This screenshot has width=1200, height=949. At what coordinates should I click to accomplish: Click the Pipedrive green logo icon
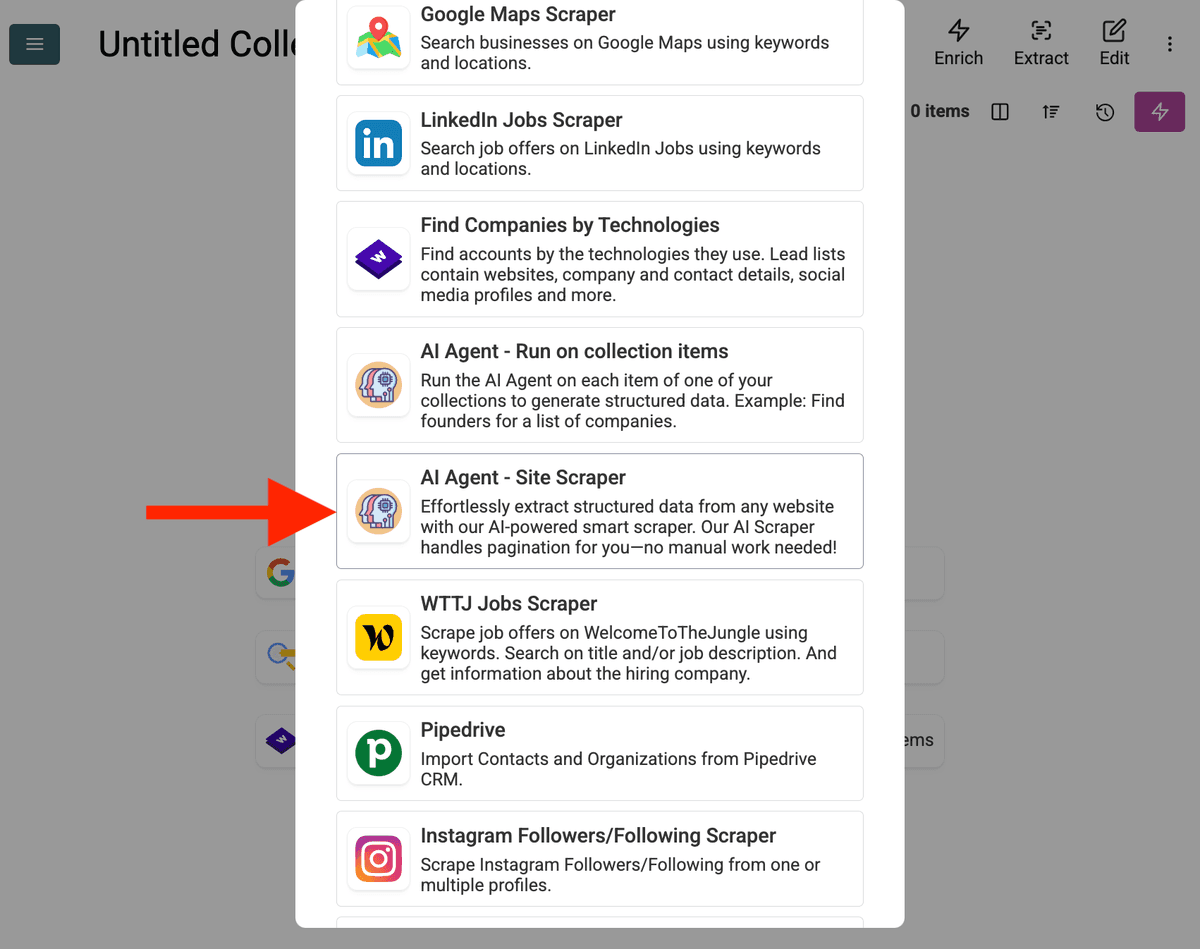[379, 753]
